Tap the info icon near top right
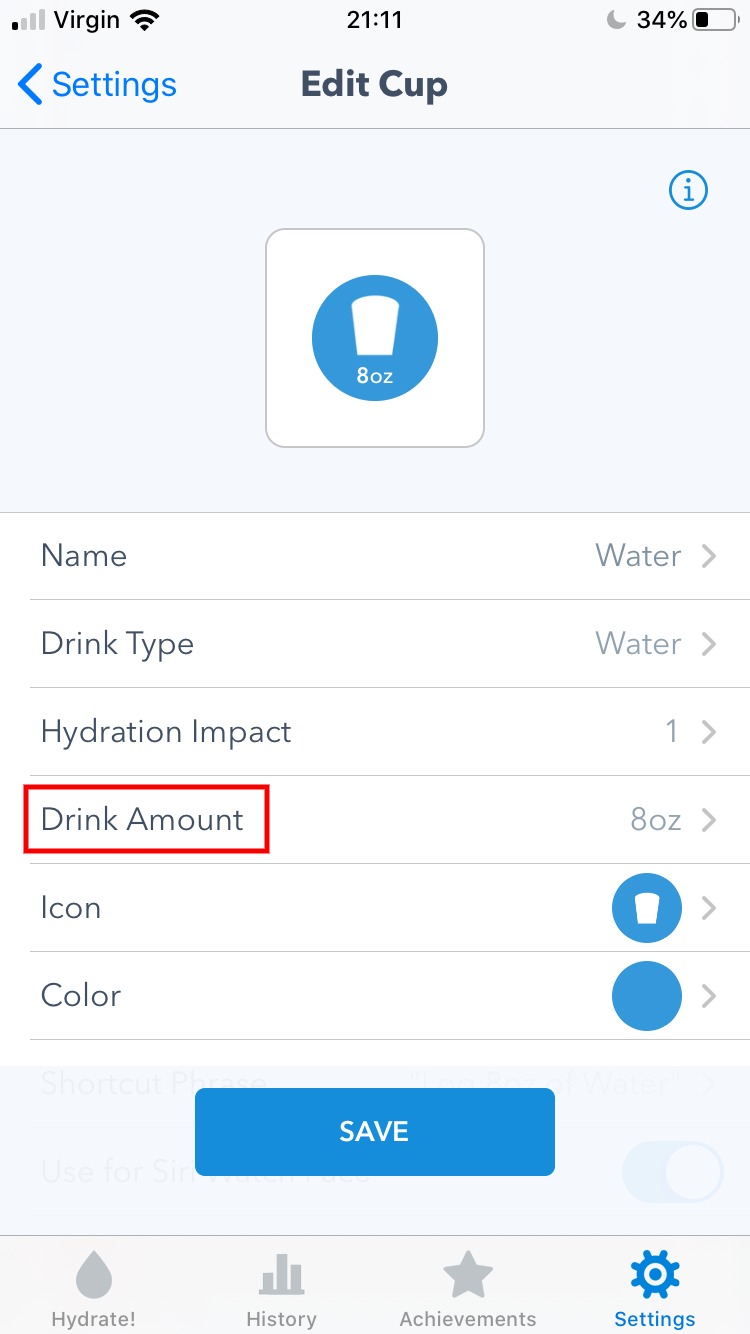 [688, 190]
